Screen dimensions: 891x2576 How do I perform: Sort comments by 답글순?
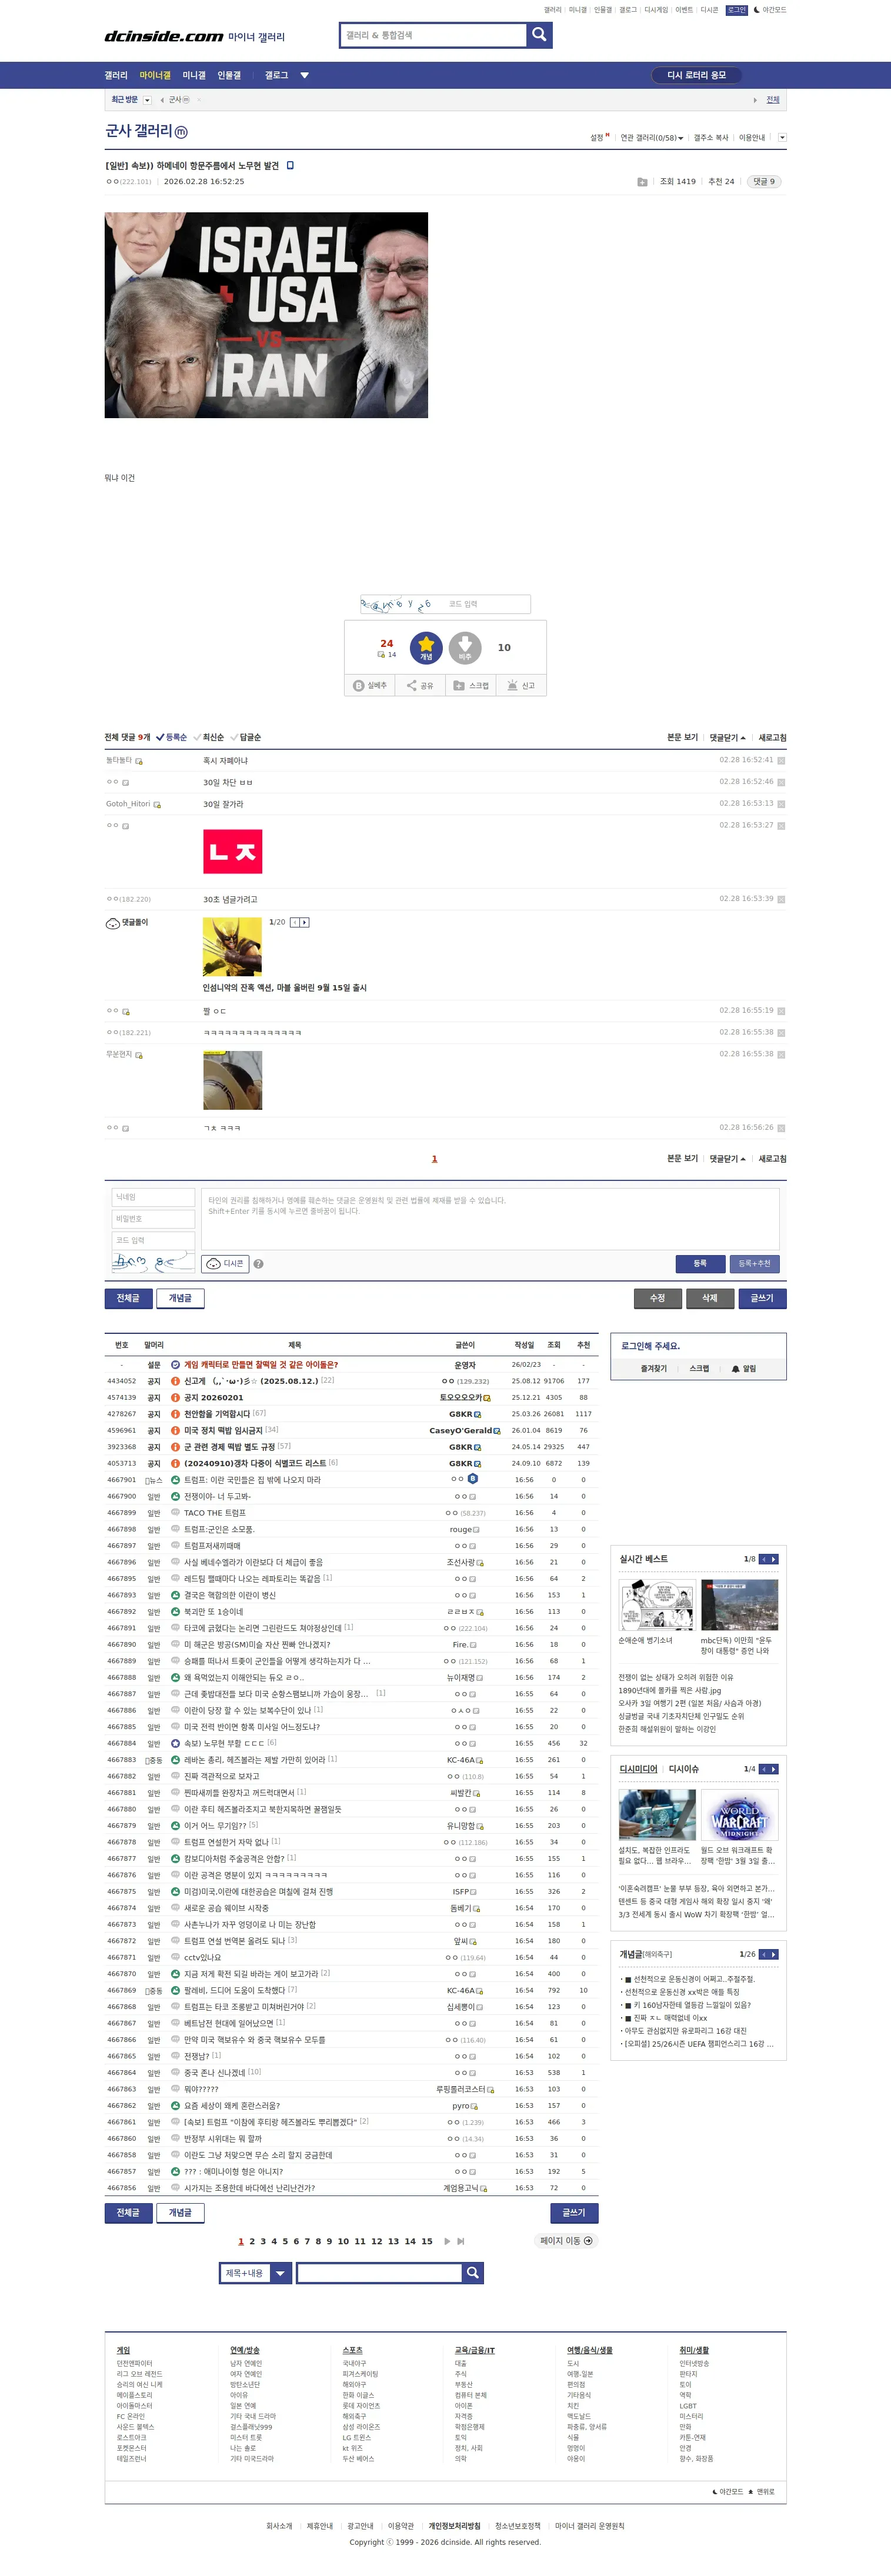pyautogui.click(x=246, y=737)
